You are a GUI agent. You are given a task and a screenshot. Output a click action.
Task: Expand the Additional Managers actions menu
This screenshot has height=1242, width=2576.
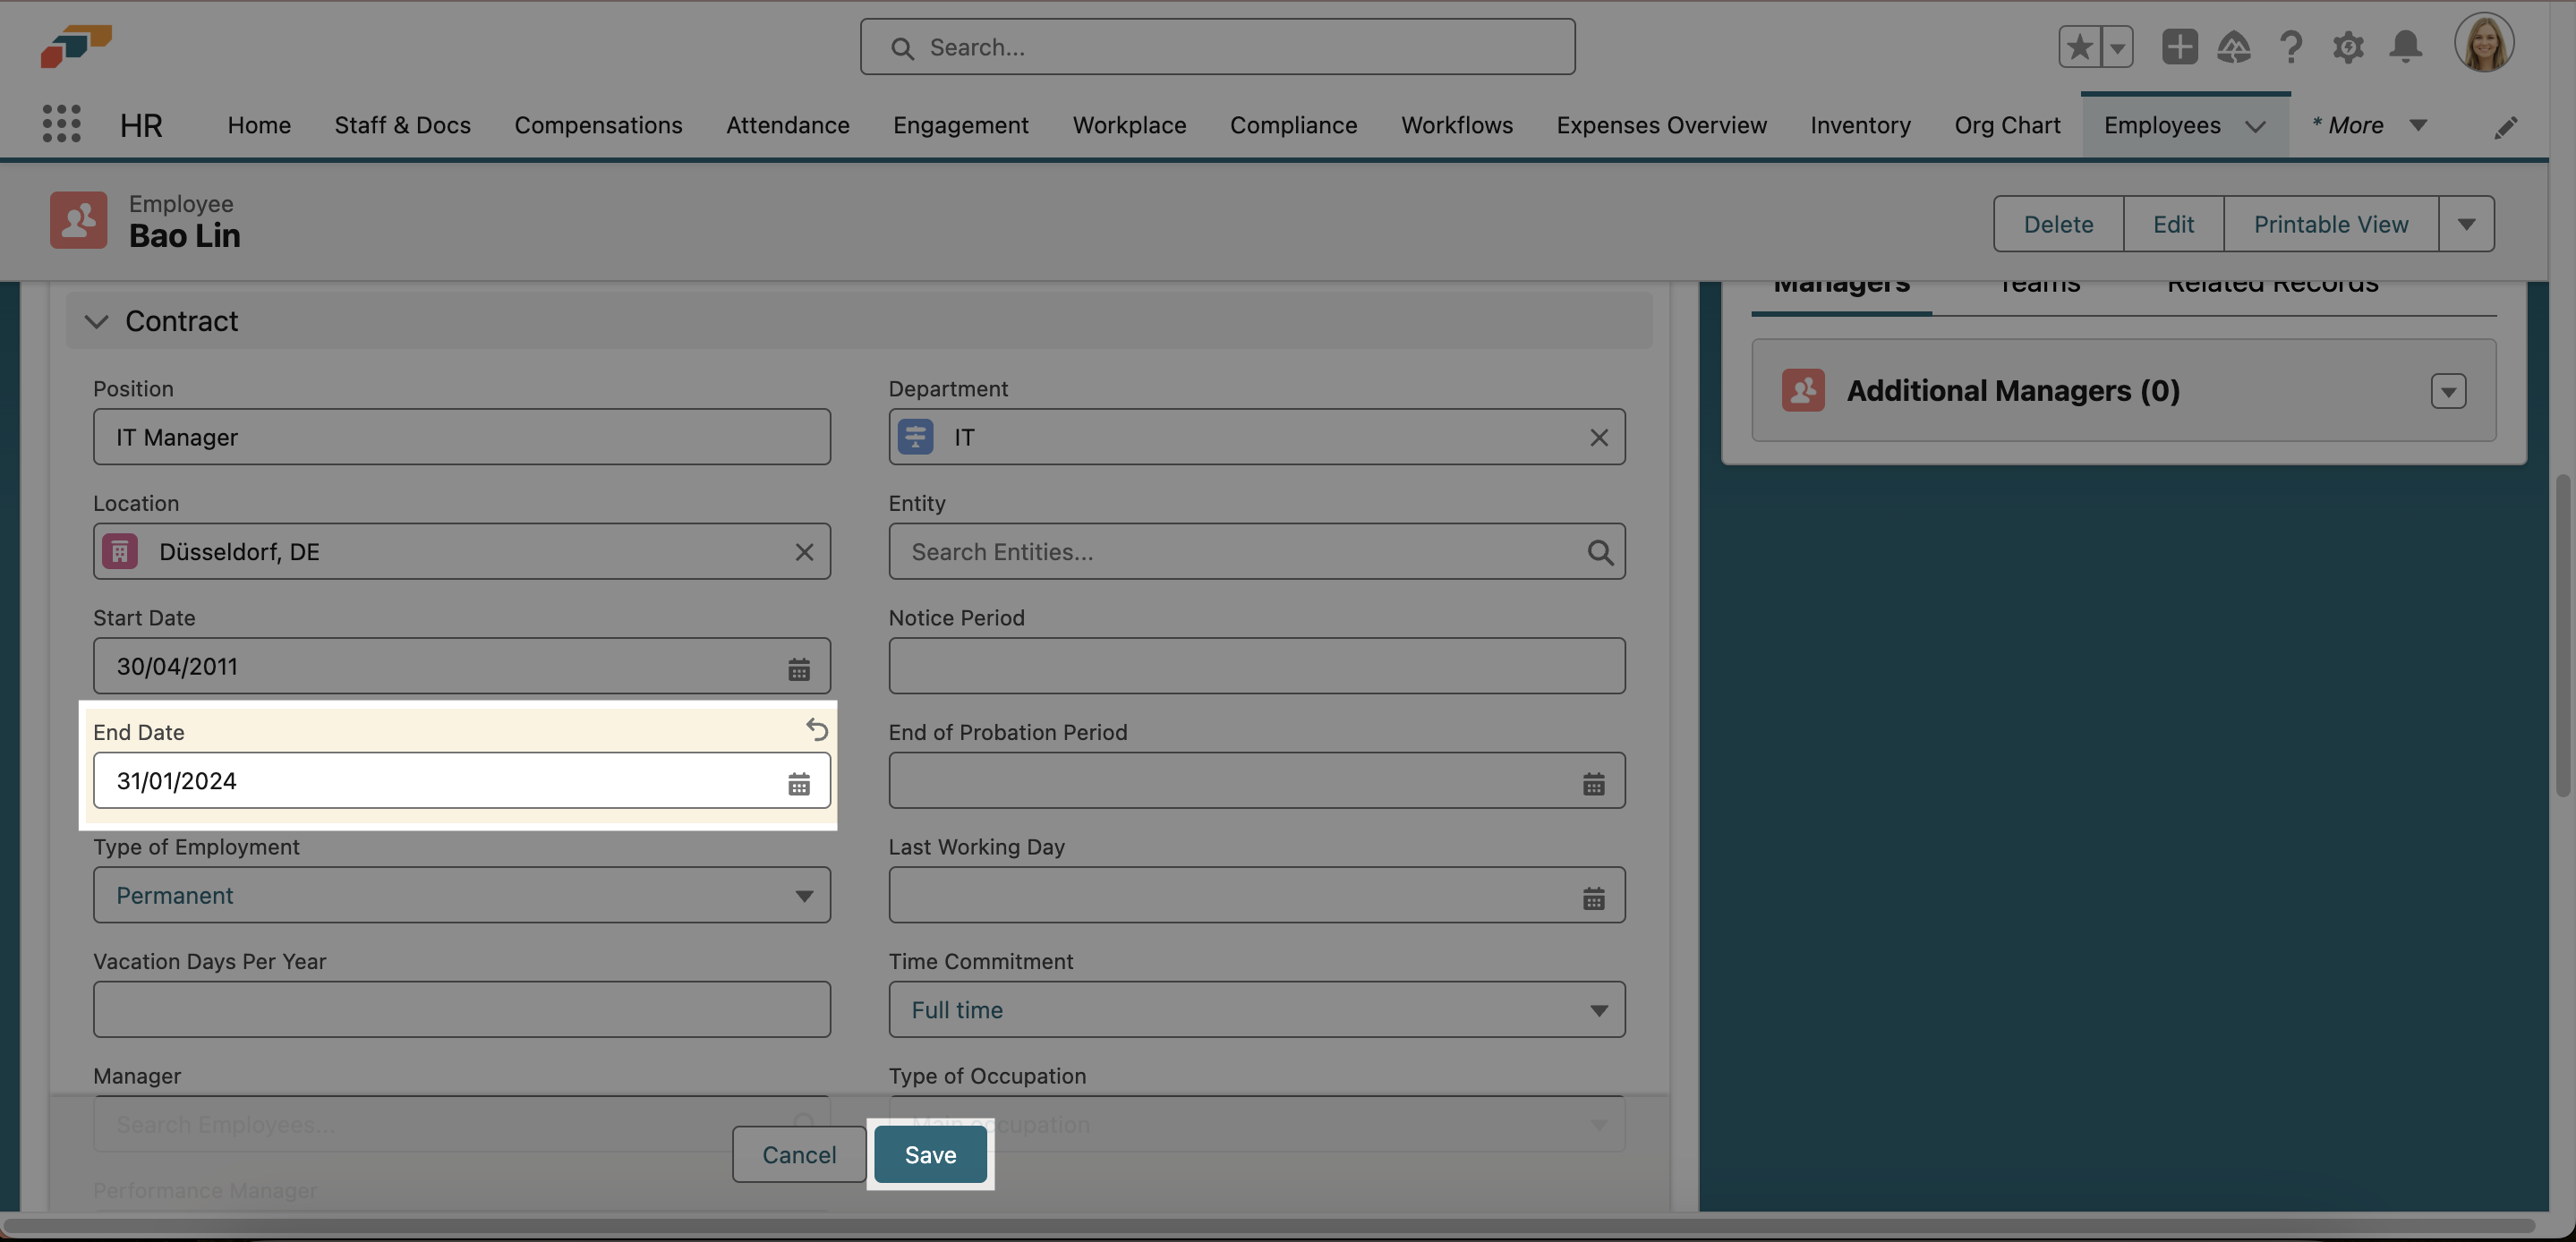pyautogui.click(x=2447, y=391)
